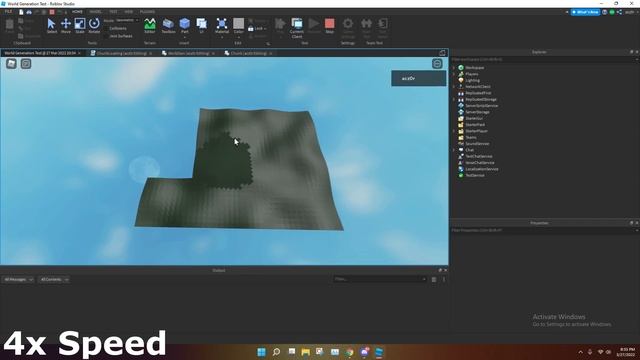Switch to the VIEW ribbon tab
640x360 pixels.
click(x=129, y=12)
